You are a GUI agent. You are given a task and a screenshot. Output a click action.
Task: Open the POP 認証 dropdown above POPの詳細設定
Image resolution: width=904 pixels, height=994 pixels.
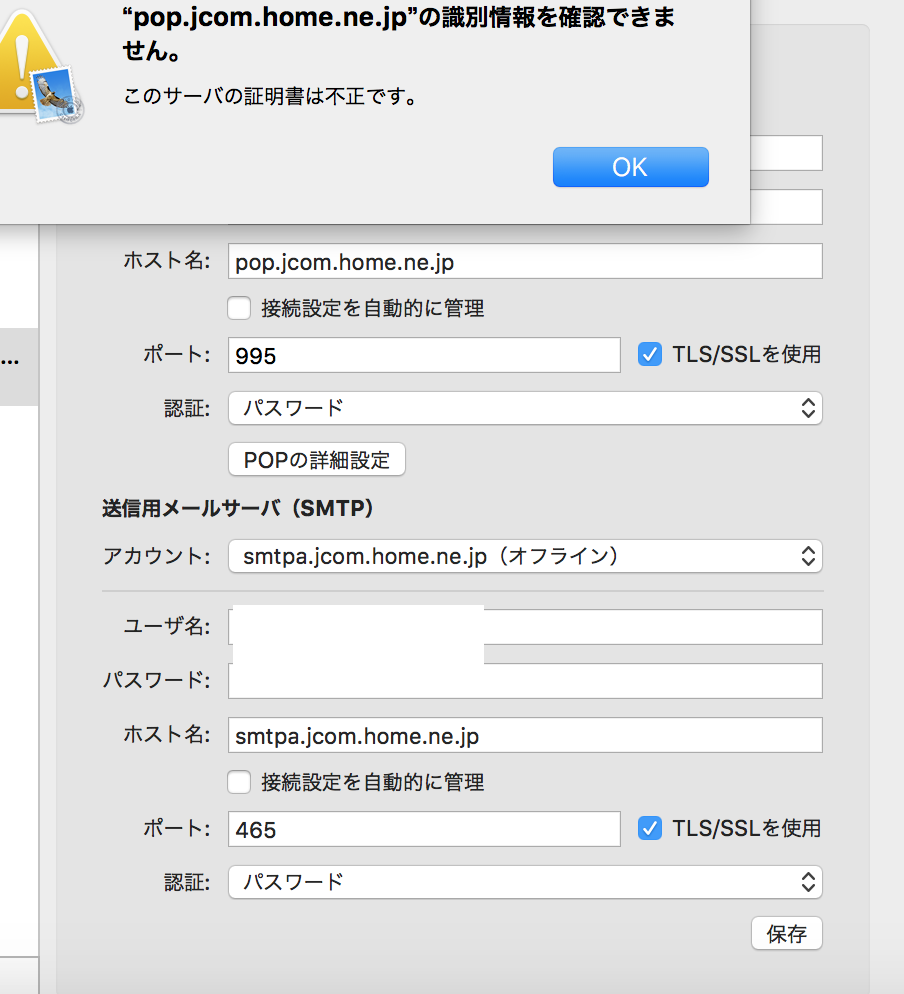(x=524, y=408)
